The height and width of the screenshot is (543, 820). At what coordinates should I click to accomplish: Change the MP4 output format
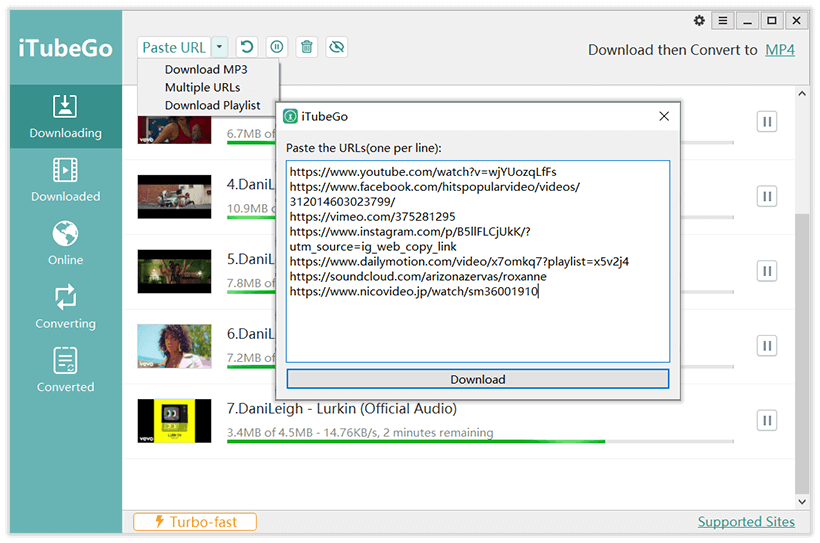tap(780, 49)
